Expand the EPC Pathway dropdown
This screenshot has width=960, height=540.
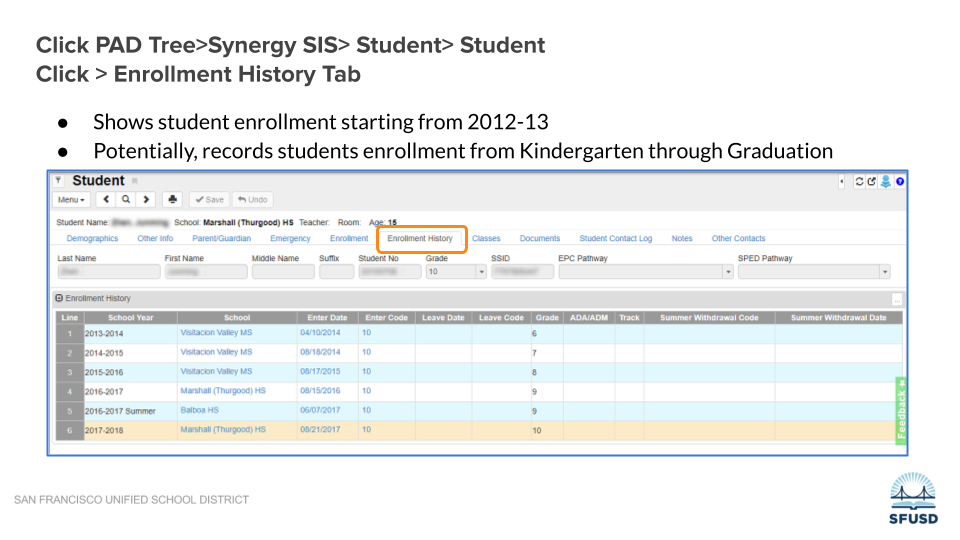pos(728,272)
